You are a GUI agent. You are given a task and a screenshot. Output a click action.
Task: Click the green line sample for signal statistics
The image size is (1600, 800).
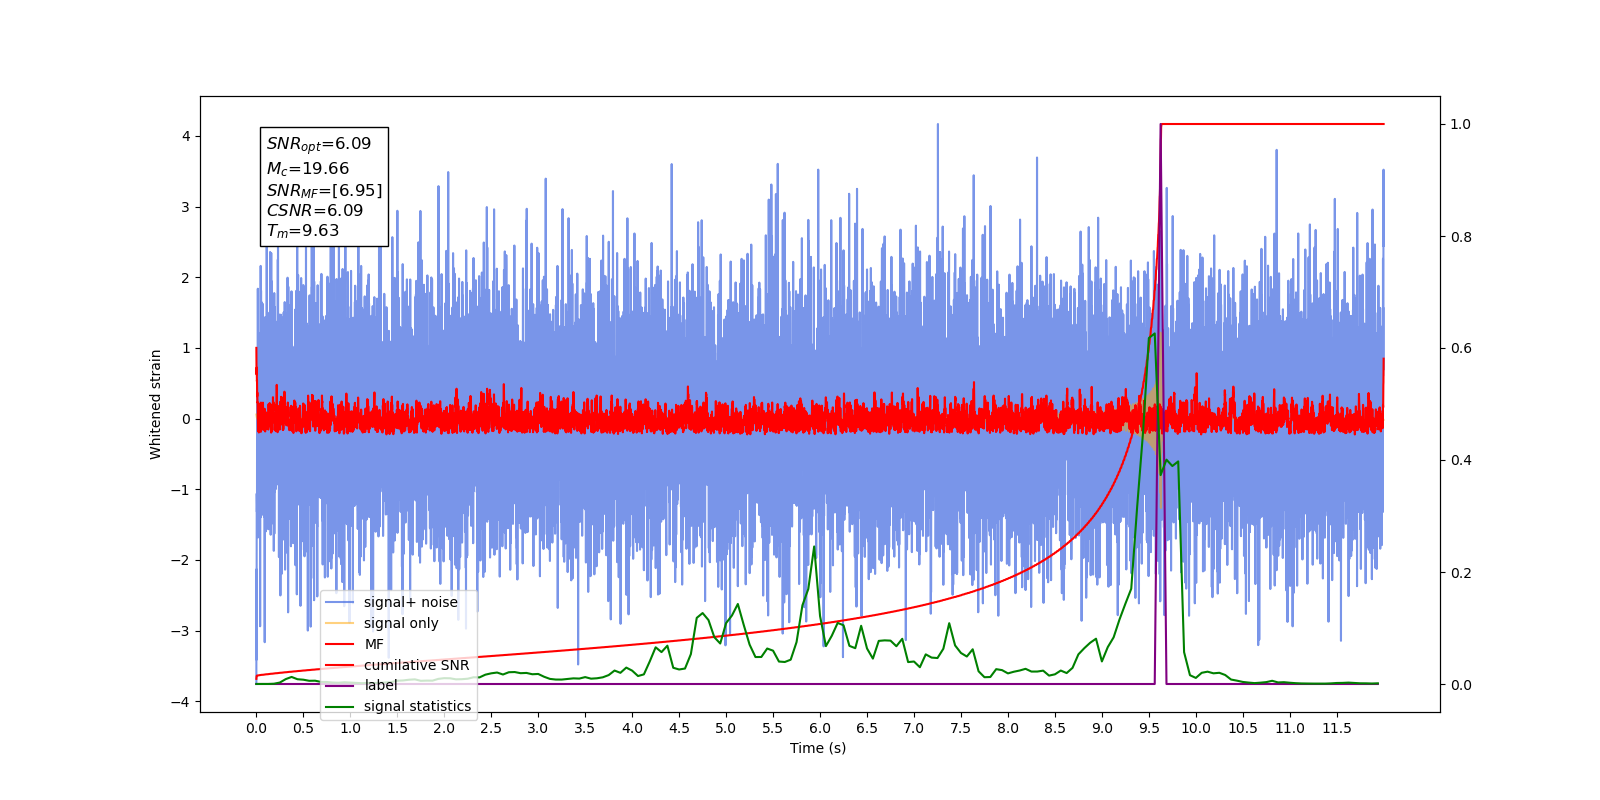click(x=340, y=706)
